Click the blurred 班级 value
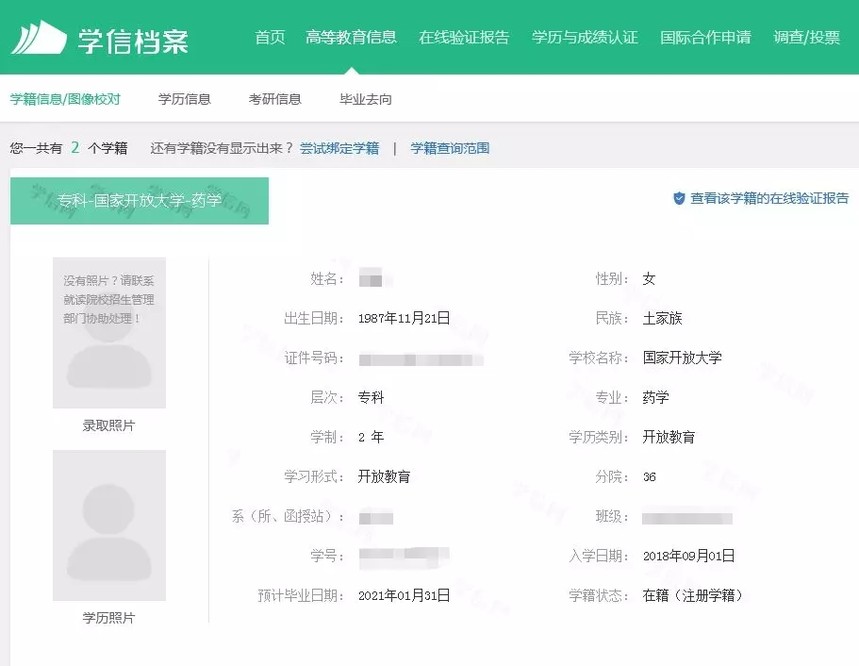 [x=687, y=518]
